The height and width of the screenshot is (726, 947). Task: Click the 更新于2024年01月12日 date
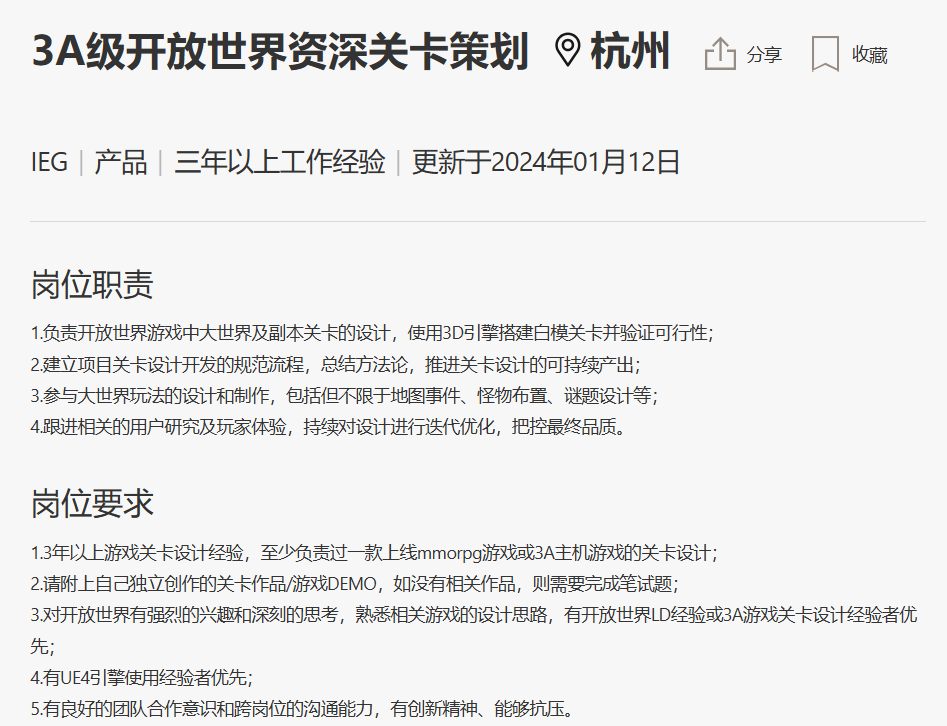[x=546, y=162]
